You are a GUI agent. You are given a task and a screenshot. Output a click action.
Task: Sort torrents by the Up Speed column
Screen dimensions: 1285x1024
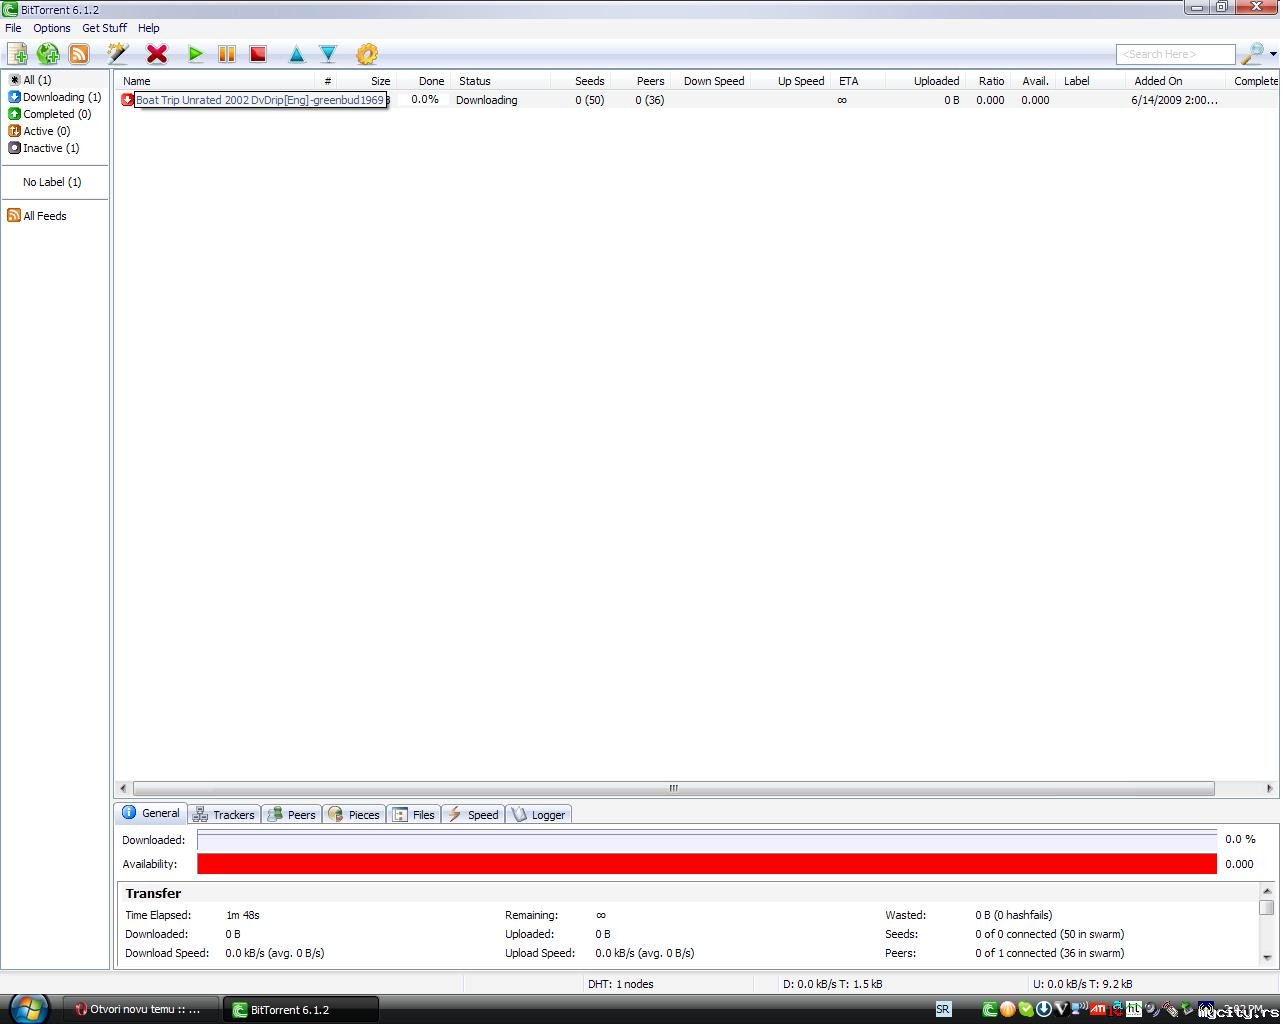point(791,81)
